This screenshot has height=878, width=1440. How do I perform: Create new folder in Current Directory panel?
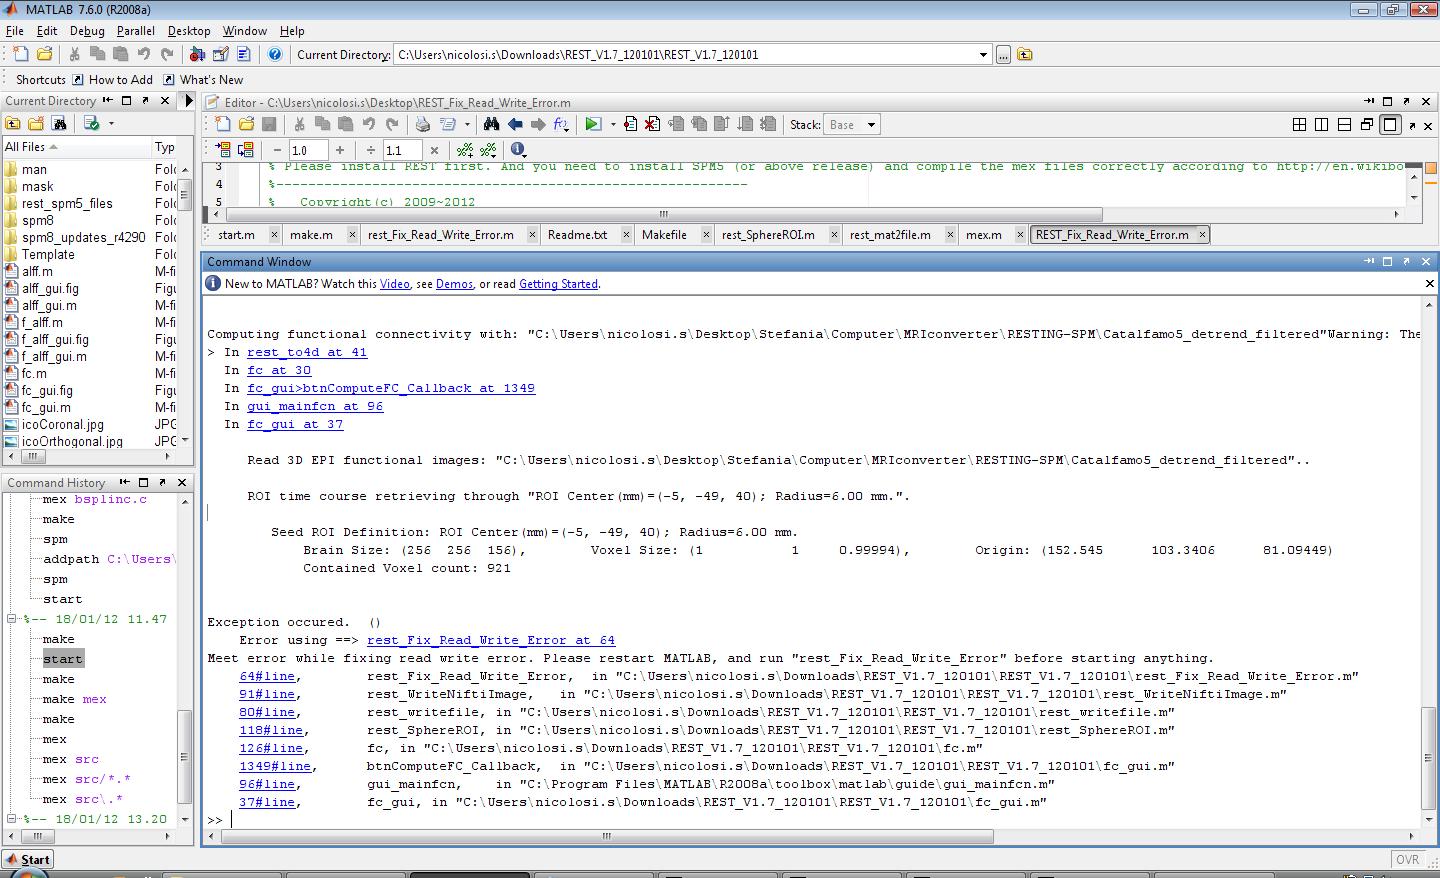pyautogui.click(x=36, y=123)
